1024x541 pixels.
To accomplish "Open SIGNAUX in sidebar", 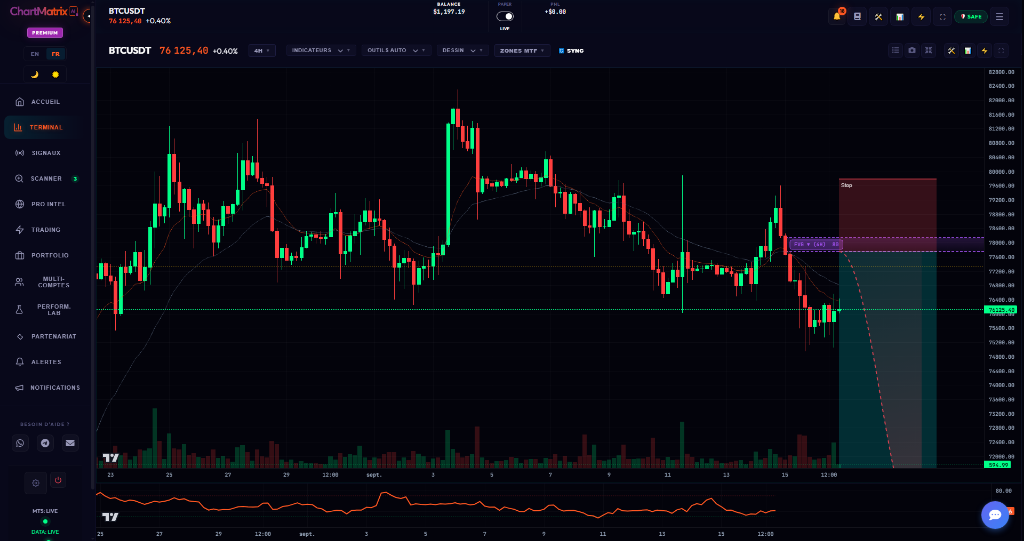I will pos(45,153).
